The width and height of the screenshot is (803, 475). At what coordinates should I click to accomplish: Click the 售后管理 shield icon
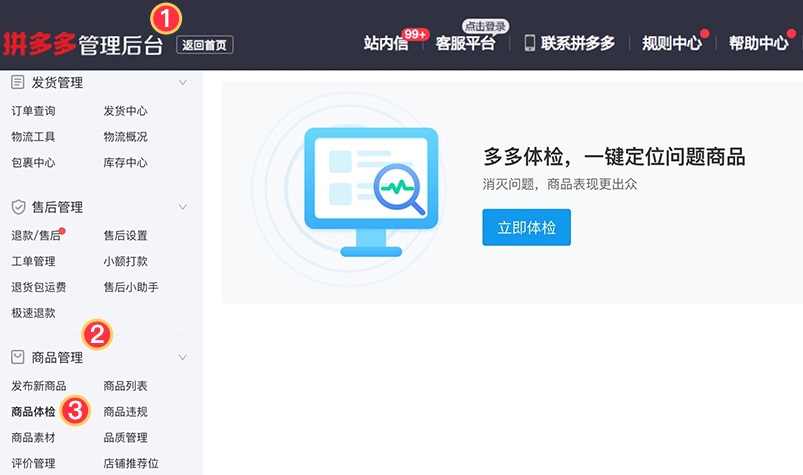point(18,207)
